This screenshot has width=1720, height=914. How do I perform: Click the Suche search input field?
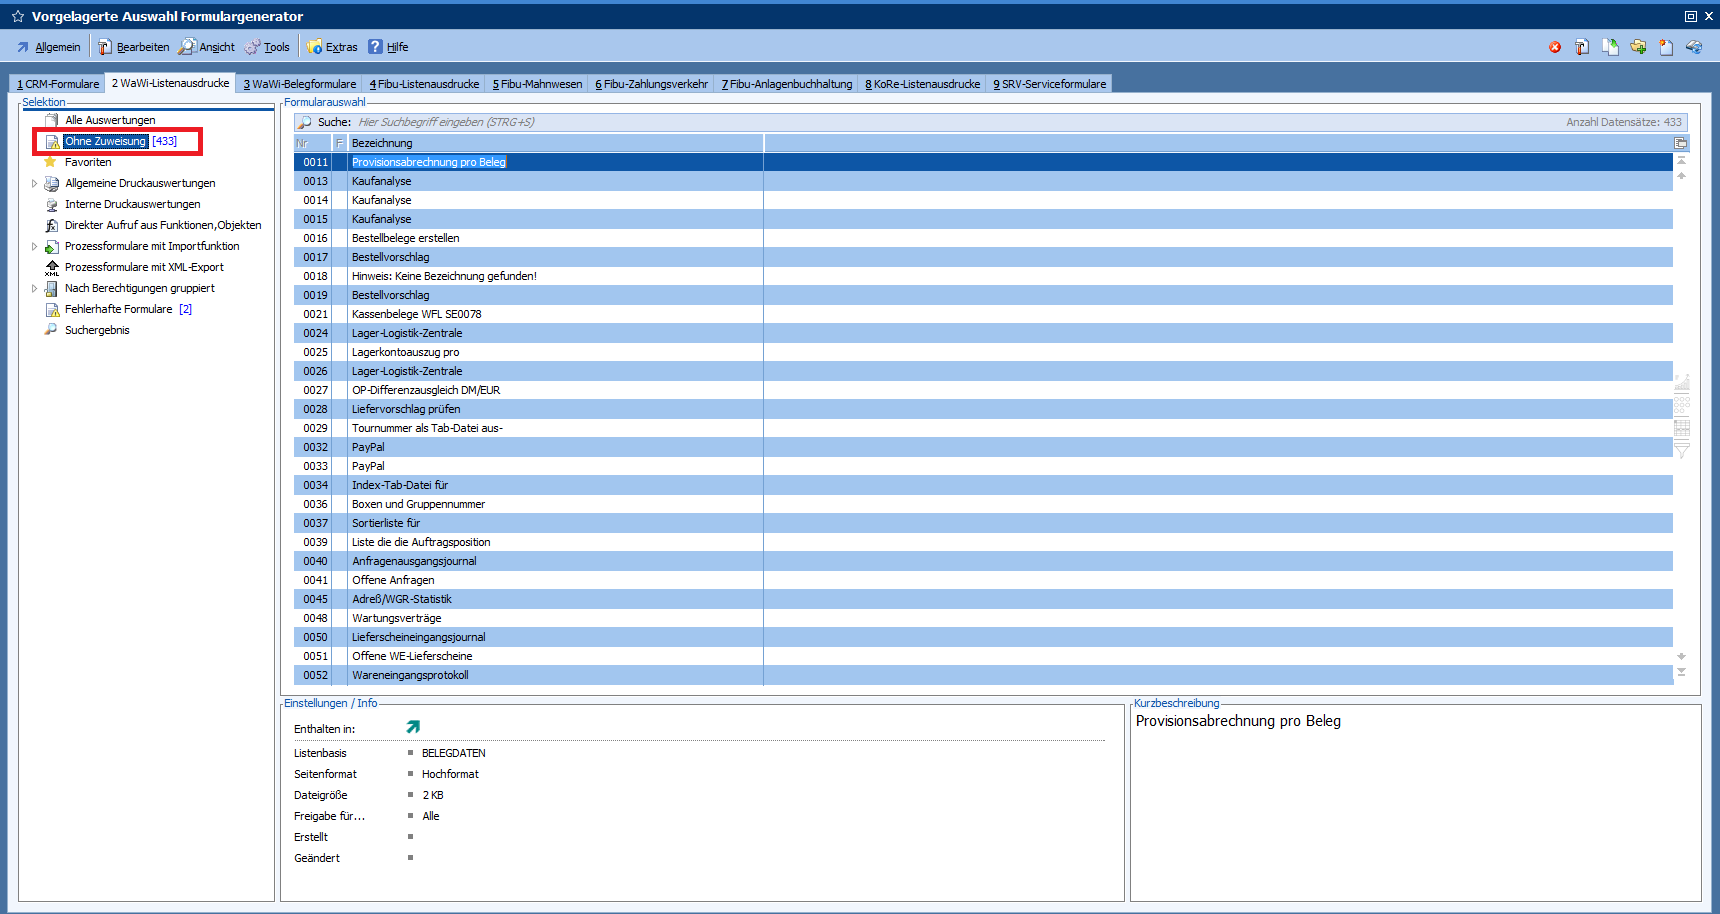tap(700, 122)
